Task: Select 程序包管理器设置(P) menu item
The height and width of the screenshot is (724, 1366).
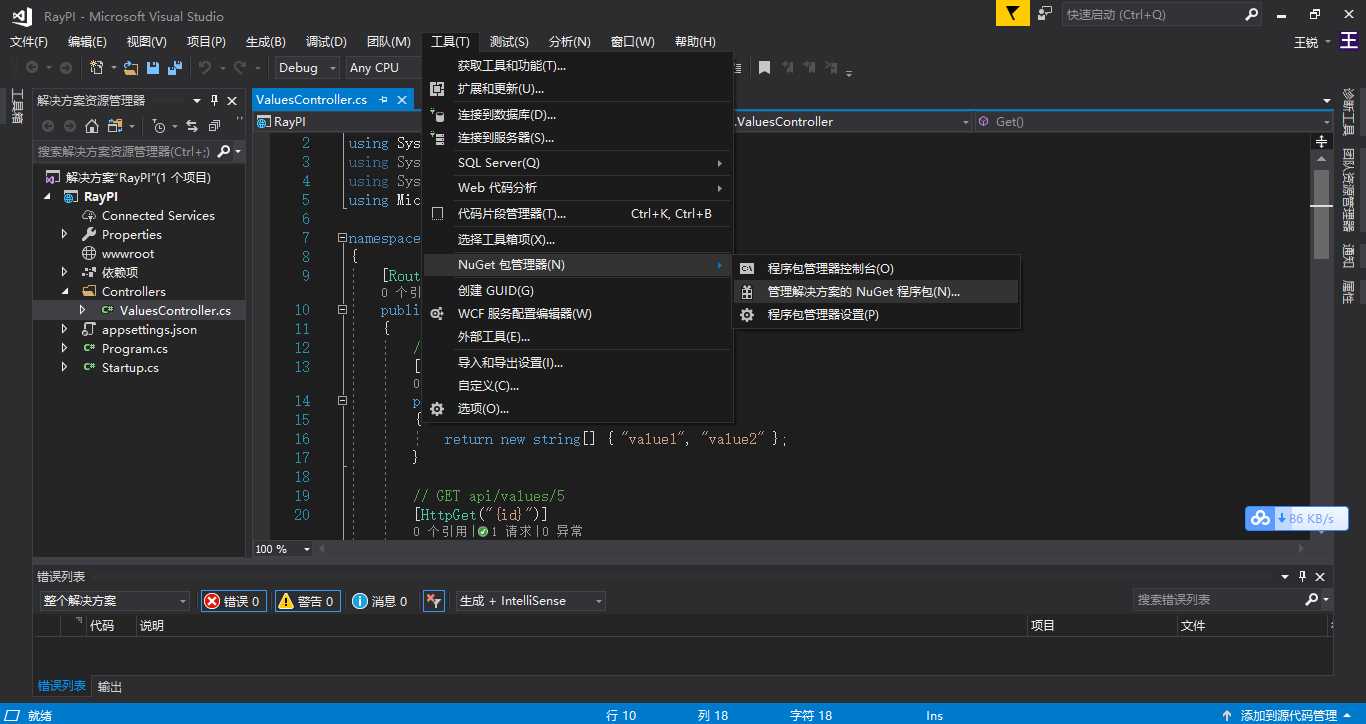Action: [x=876, y=314]
